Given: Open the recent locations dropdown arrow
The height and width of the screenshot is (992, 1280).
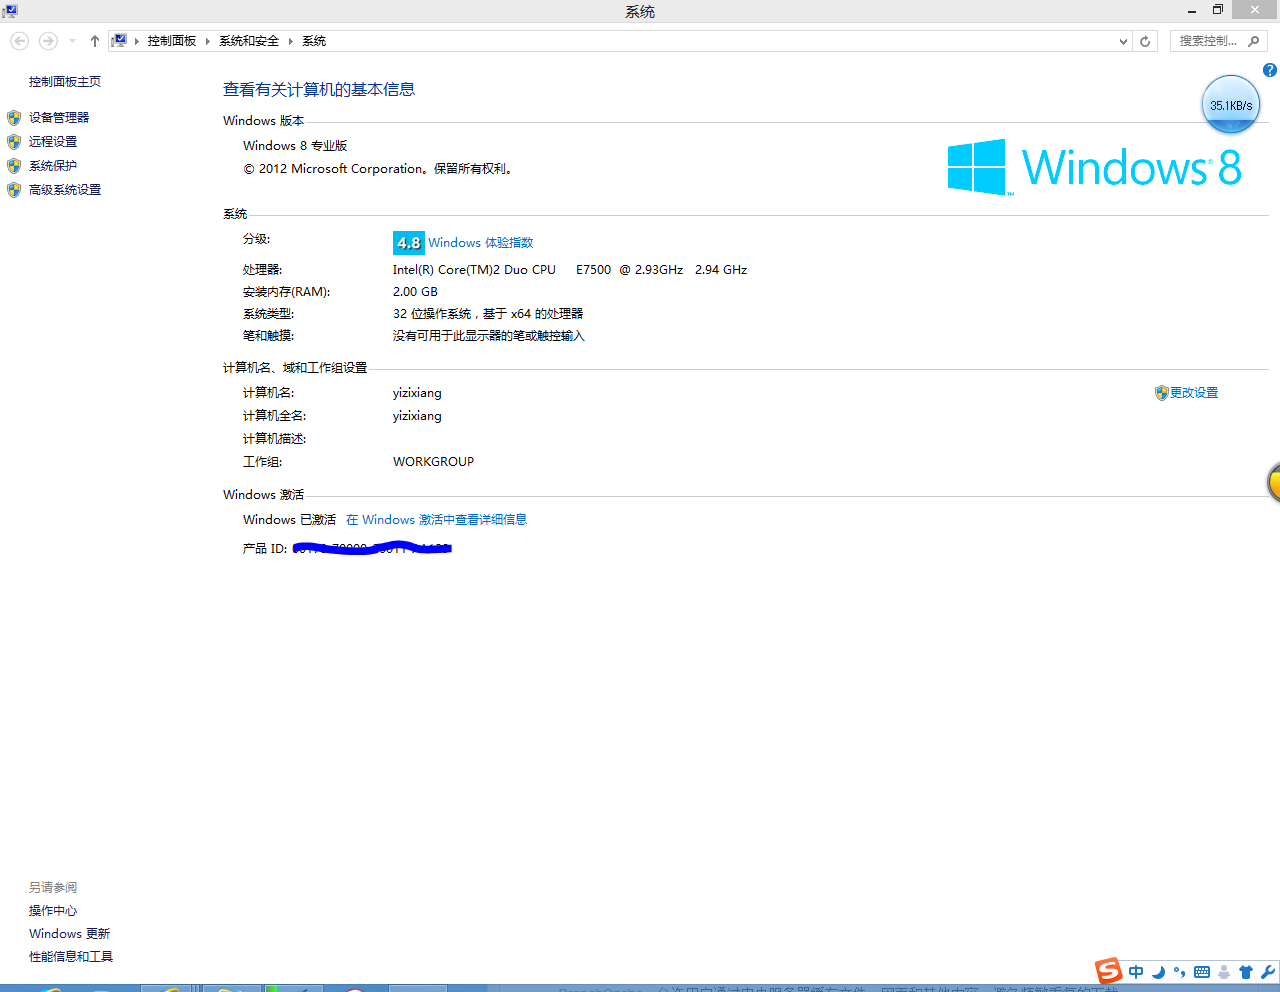Looking at the screenshot, I should [72, 41].
